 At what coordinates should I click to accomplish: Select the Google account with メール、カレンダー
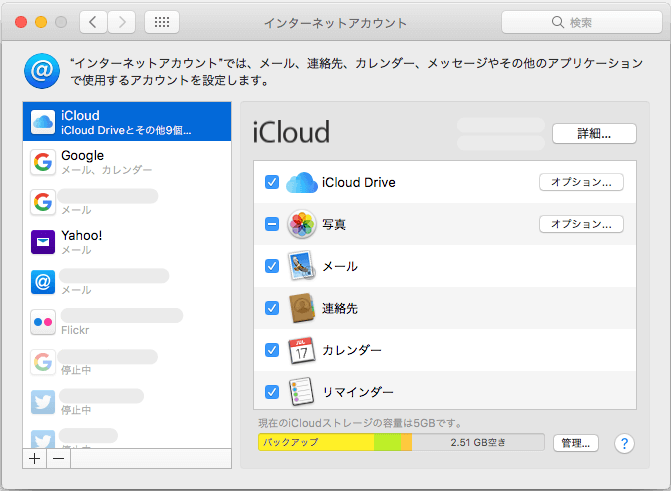coord(127,162)
